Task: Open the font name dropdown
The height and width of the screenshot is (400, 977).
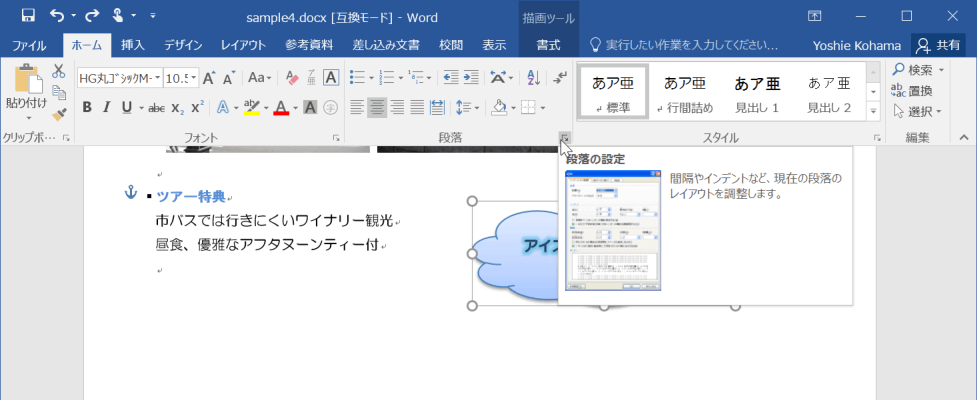Action: (158, 78)
